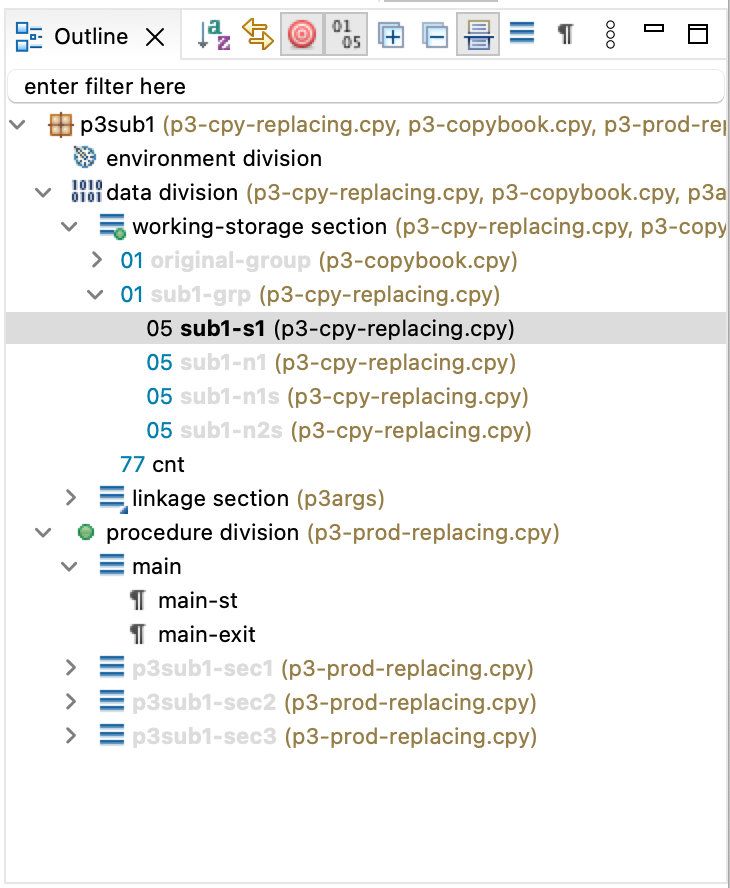Viewport: 730px width, 888px height.
Task: Enable the blue horizontal lines filter
Action: (x=521, y=33)
